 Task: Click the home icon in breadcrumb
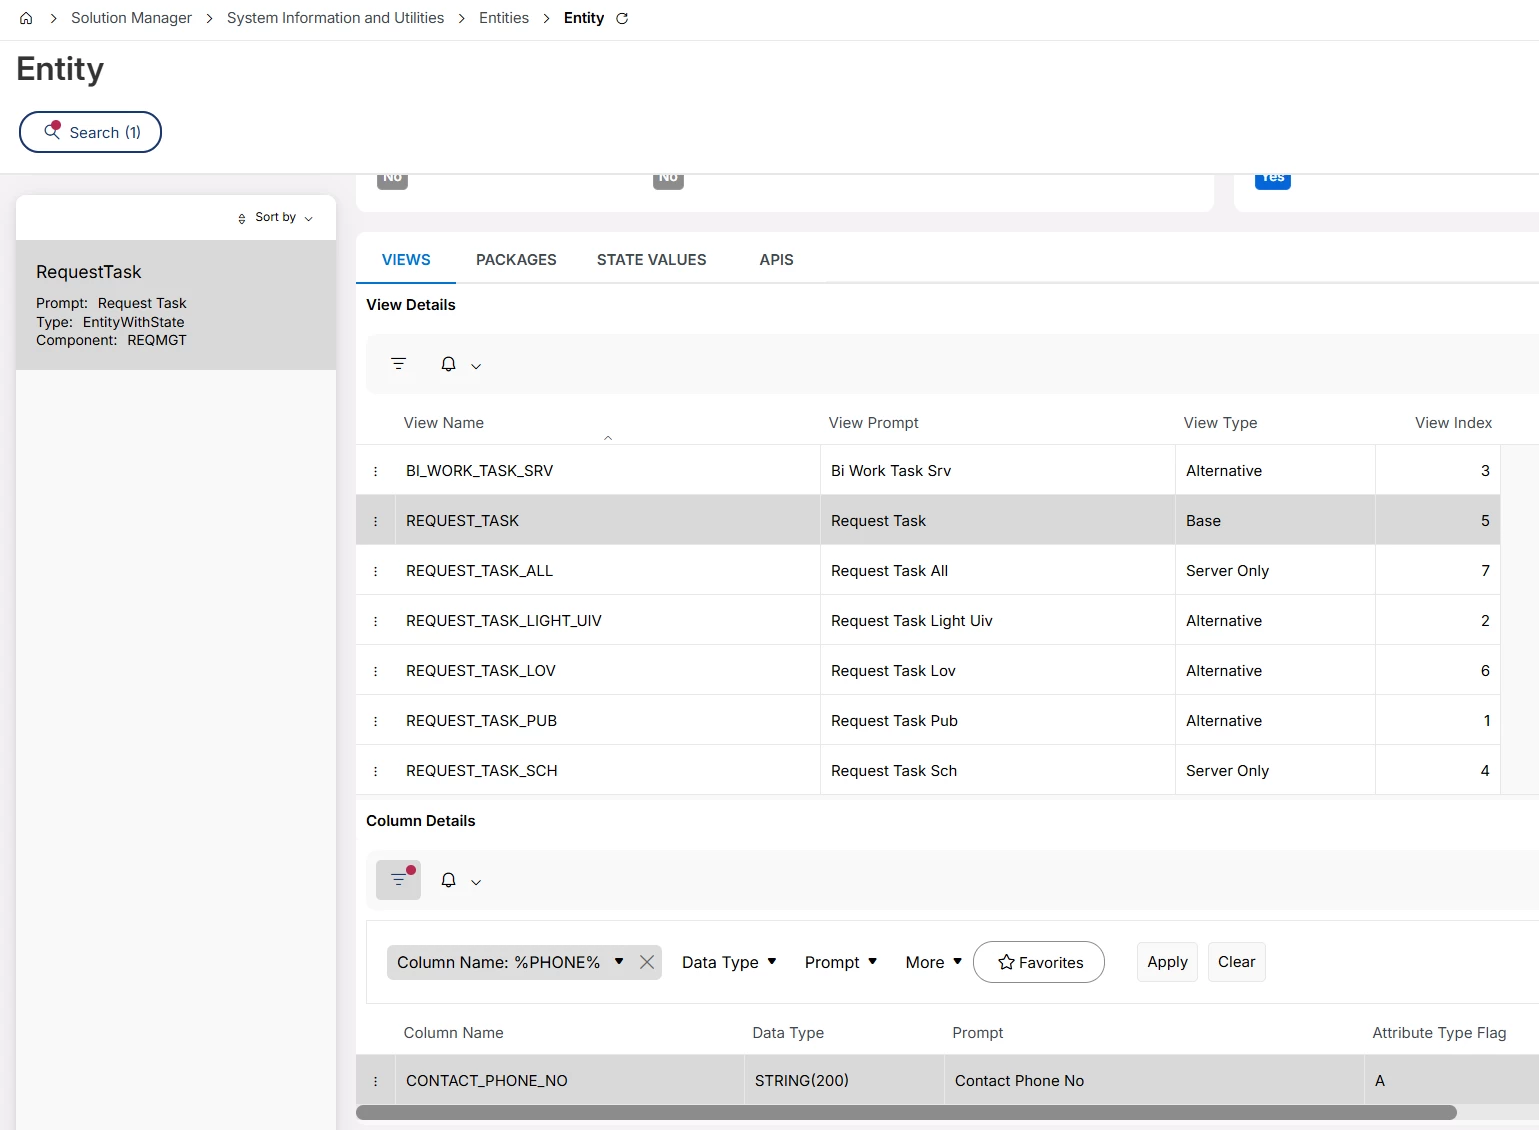pos(26,18)
